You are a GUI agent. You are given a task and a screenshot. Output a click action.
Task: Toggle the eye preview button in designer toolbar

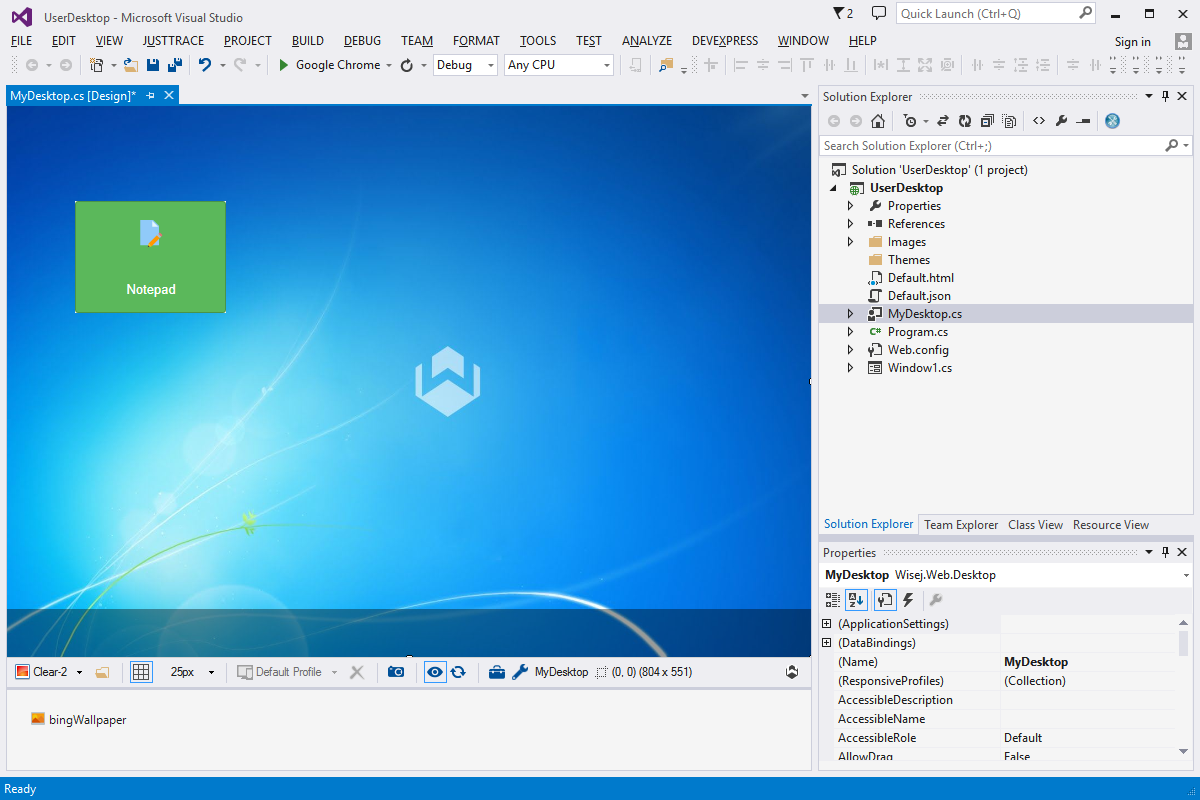435,672
